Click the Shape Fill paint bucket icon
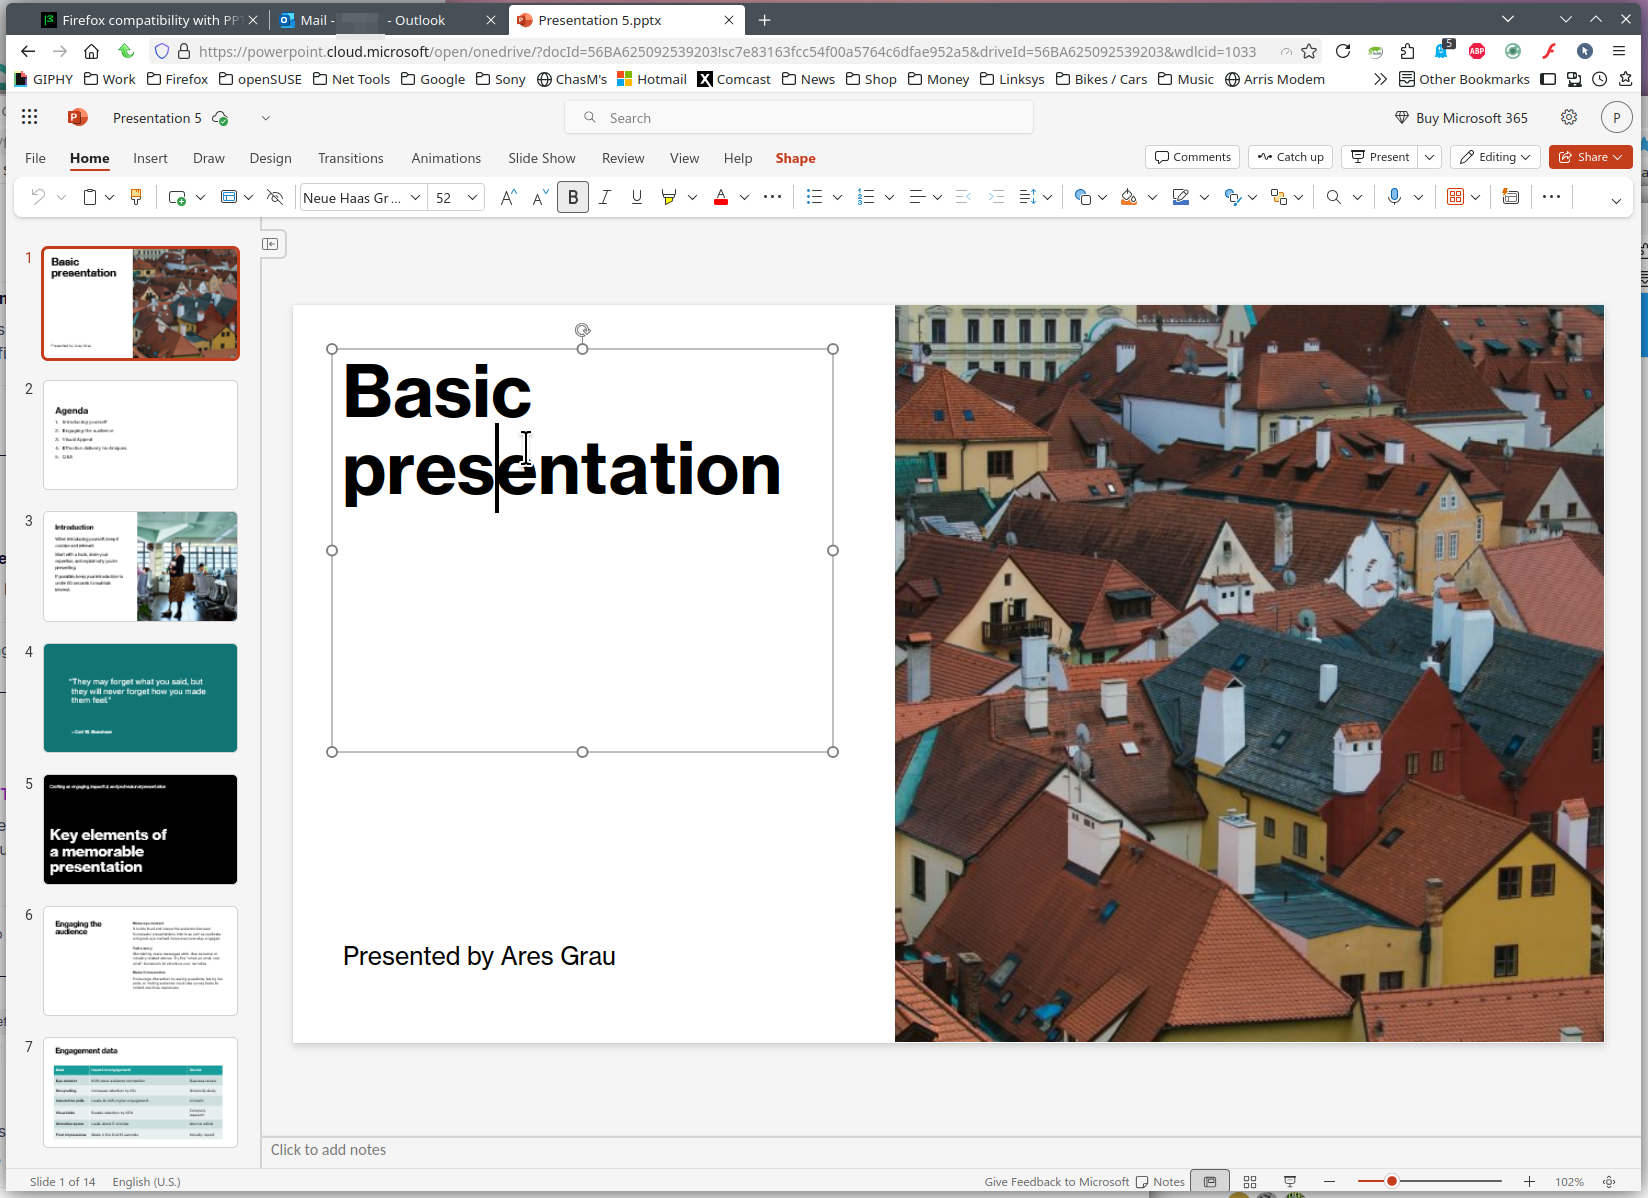The height and width of the screenshot is (1198, 1648). (1129, 197)
